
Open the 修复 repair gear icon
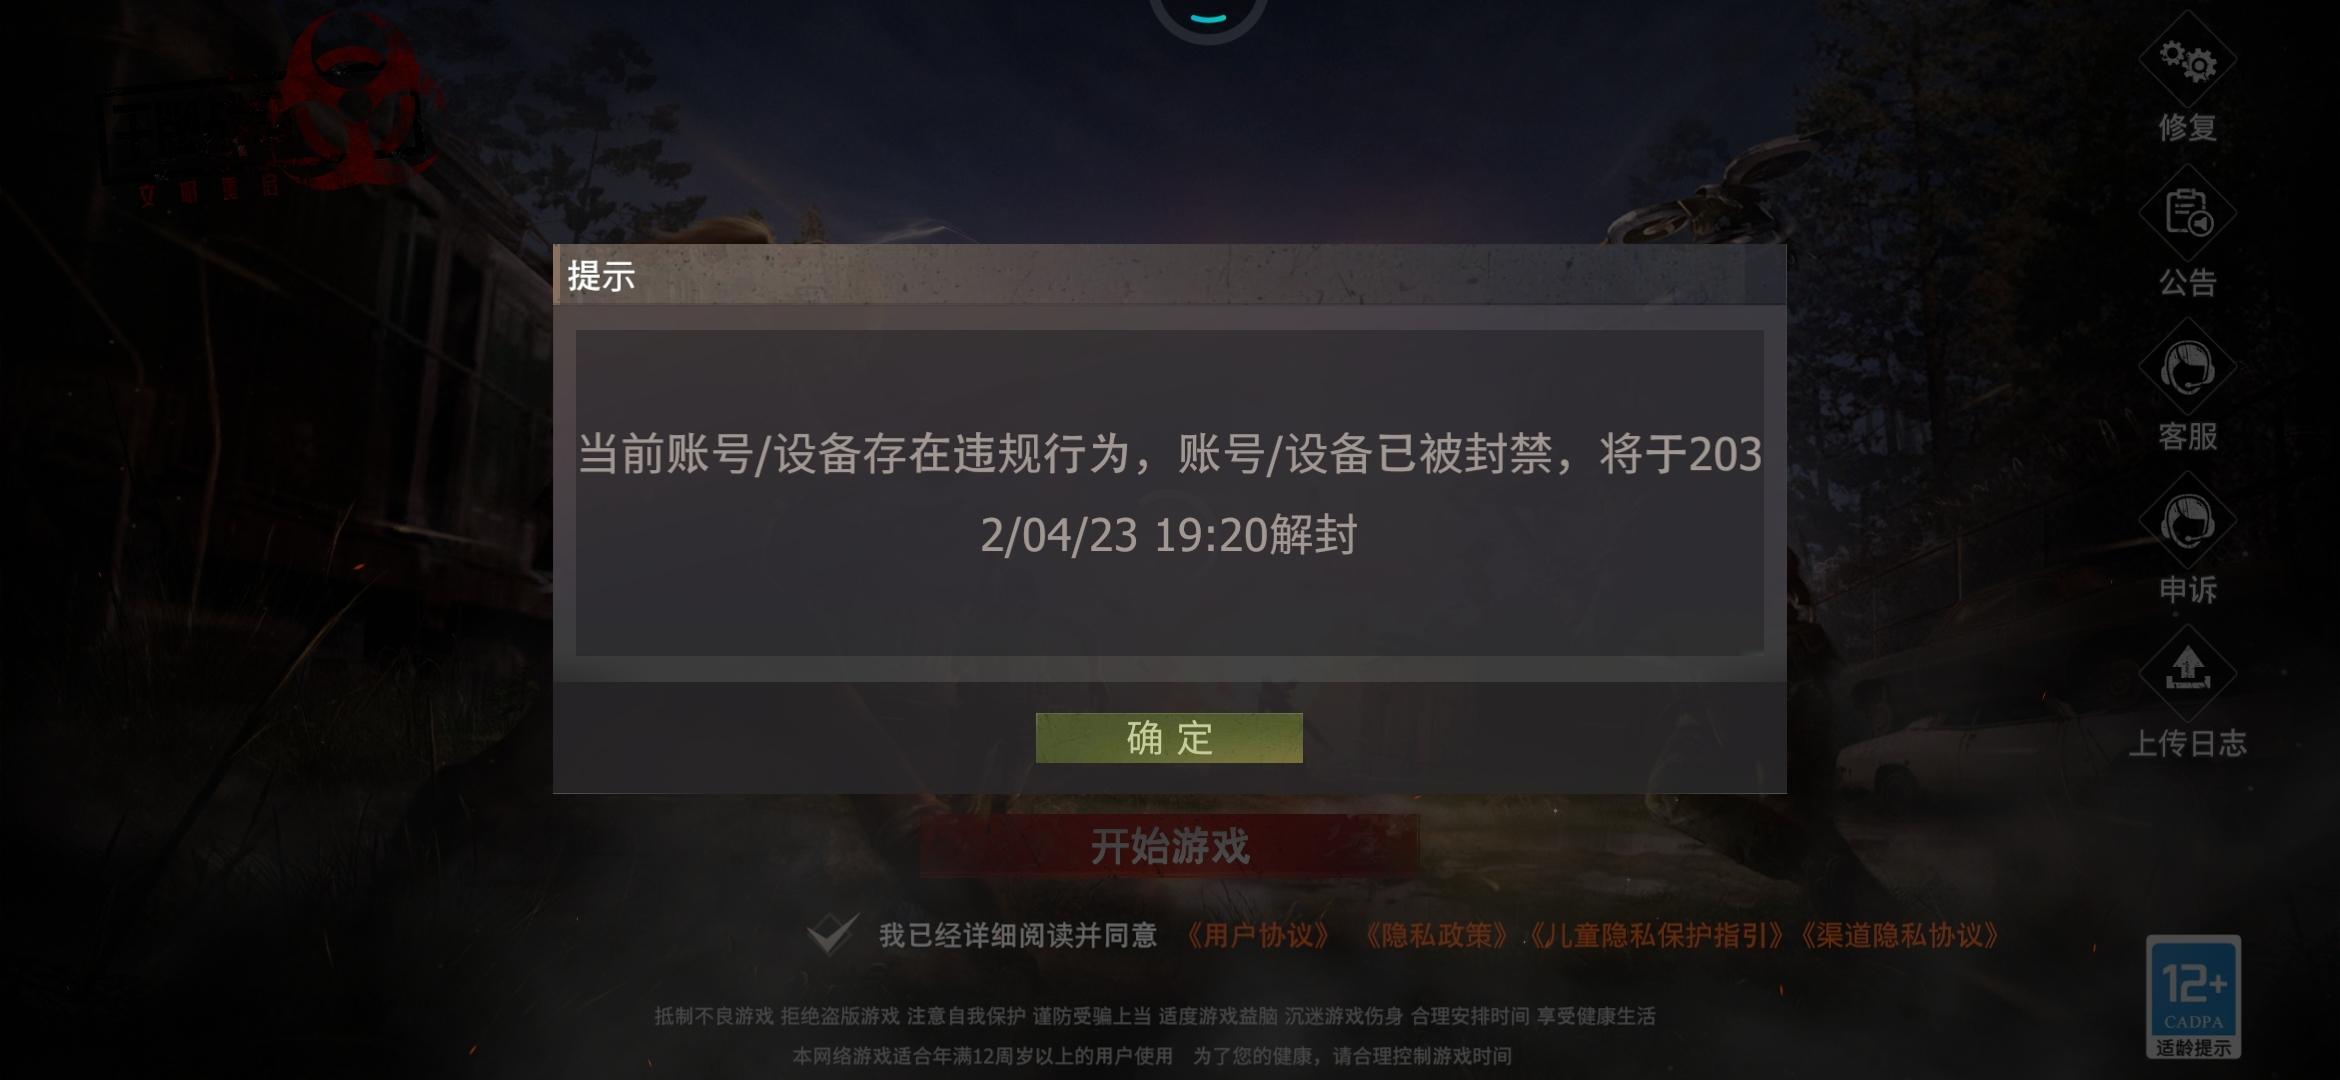[2187, 60]
